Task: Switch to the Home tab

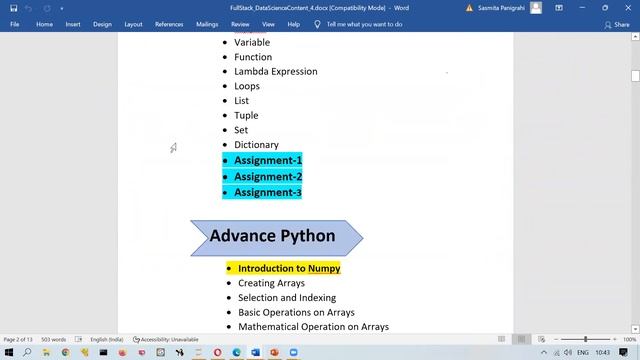Action: (44, 24)
